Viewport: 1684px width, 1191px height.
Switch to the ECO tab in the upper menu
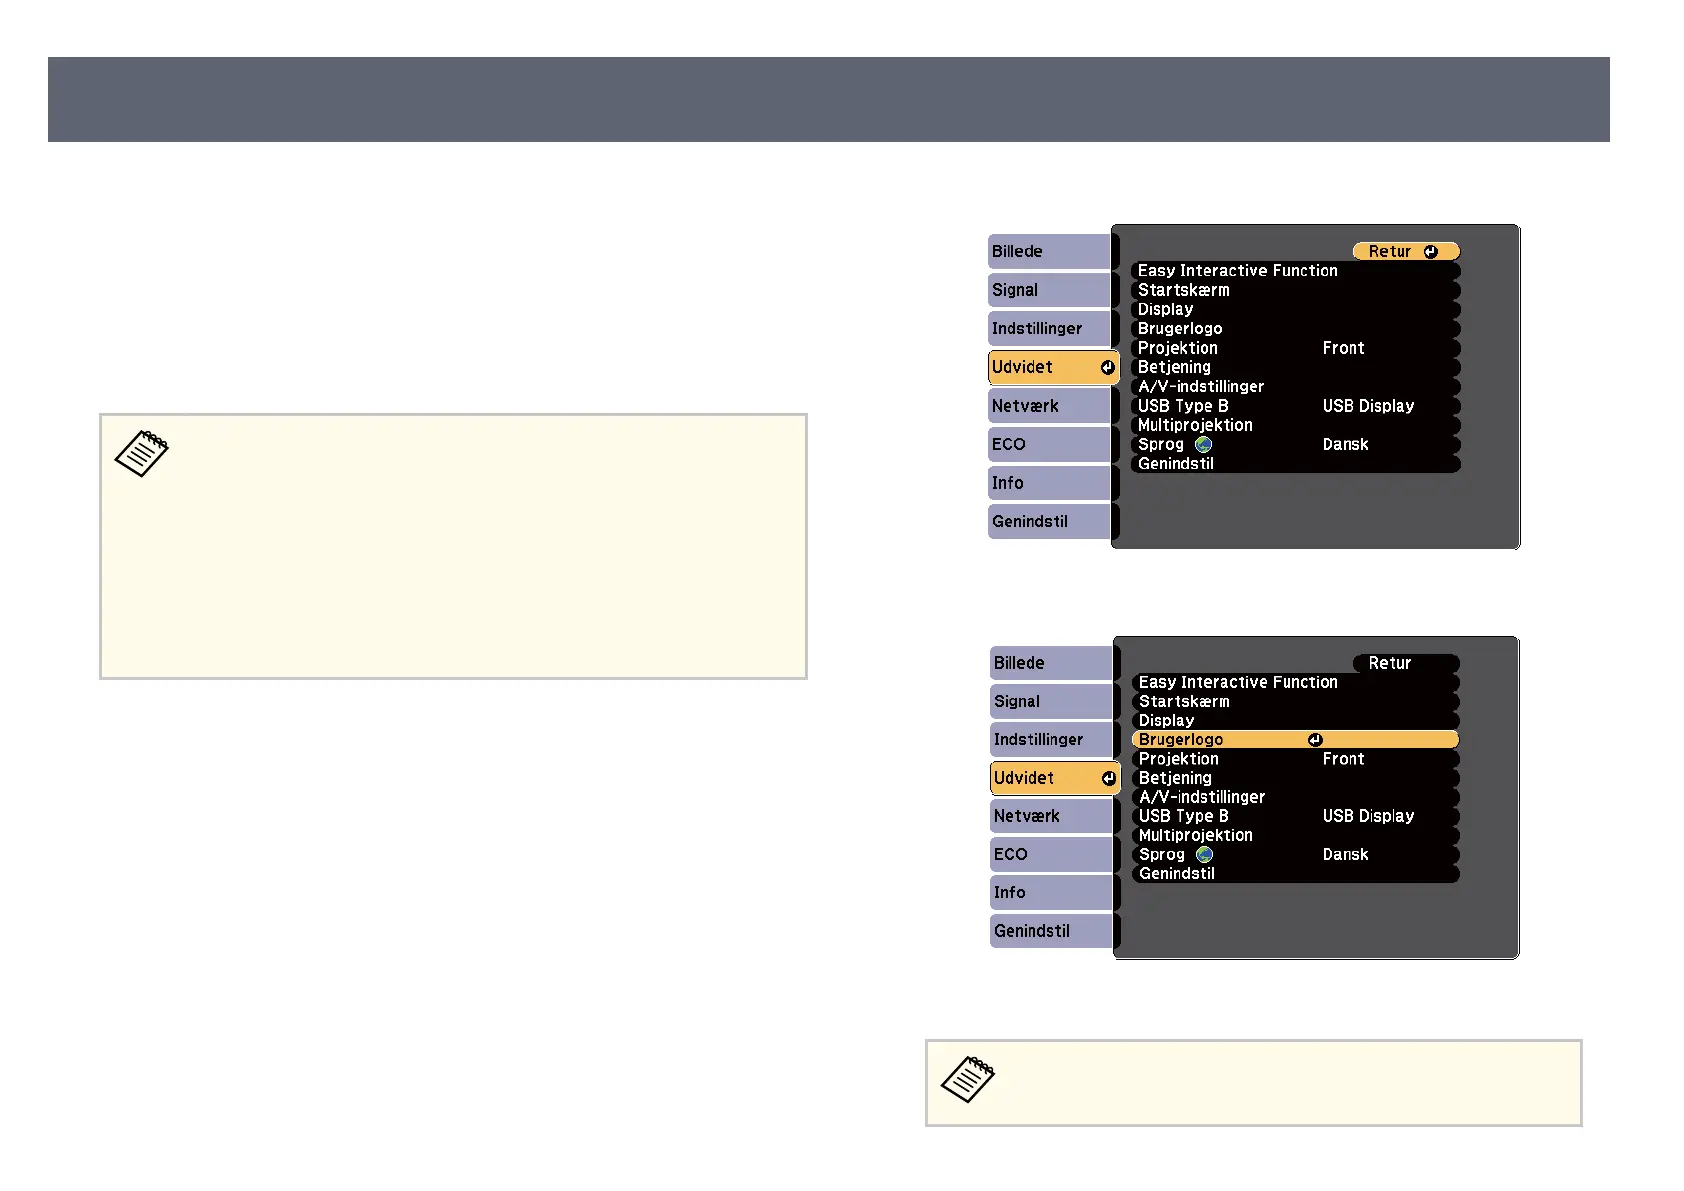(x=1048, y=445)
